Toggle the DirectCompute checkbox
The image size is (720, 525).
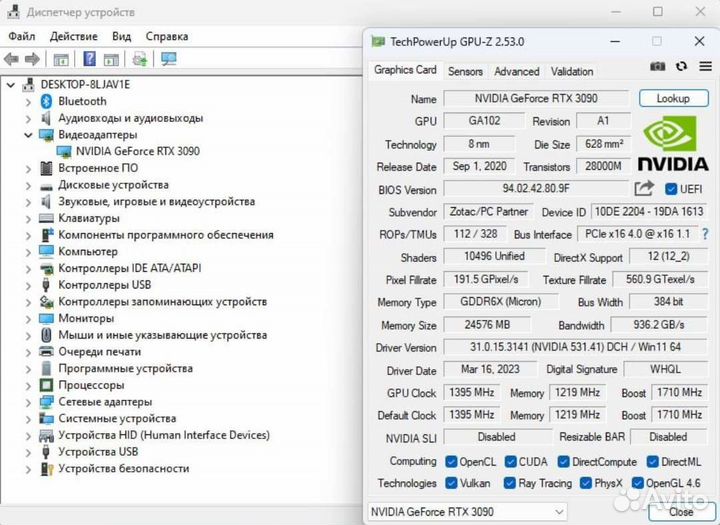(563, 462)
